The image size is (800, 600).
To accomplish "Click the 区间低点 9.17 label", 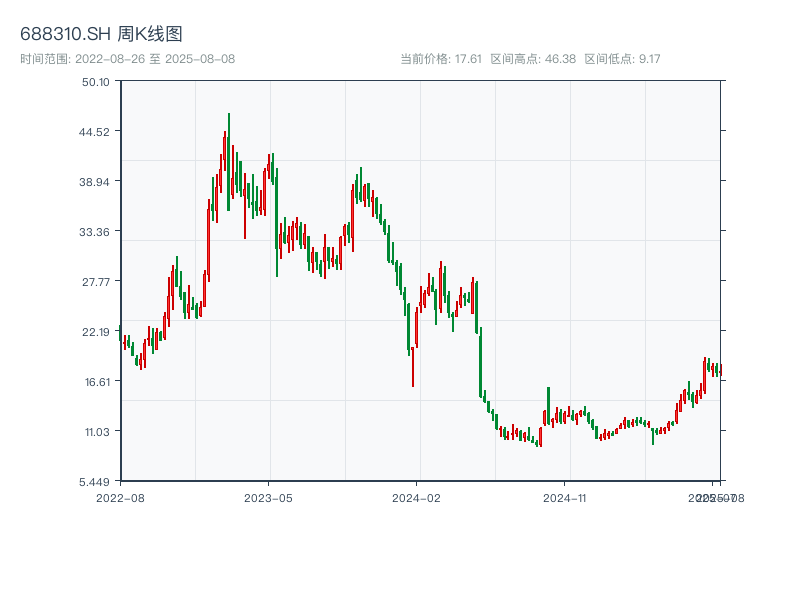I will tap(622, 59).
